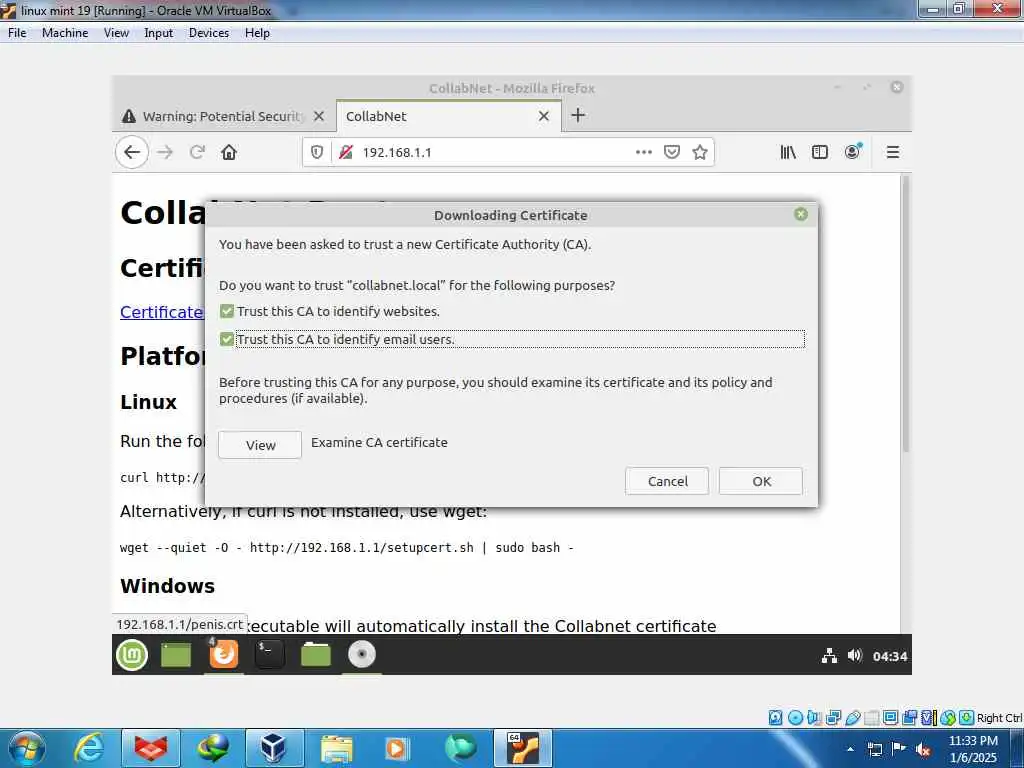Click Firefox icon in Mint panel
This screenshot has height=768, width=1024.
click(223, 654)
